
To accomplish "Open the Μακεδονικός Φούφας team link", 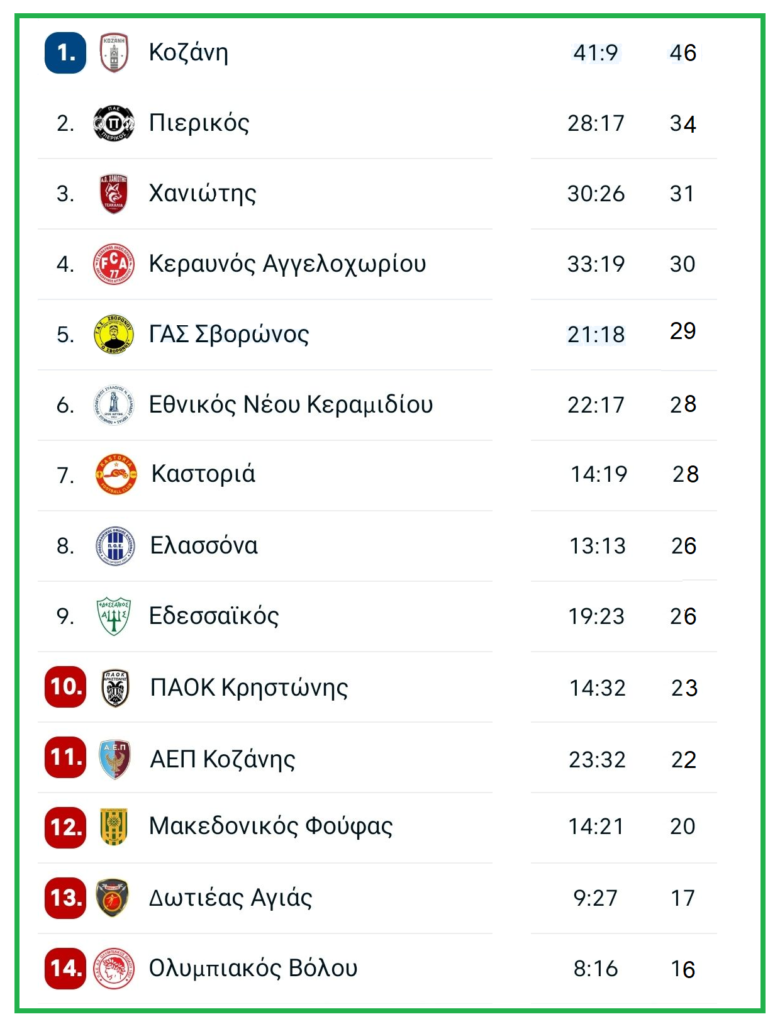I will 270,827.
